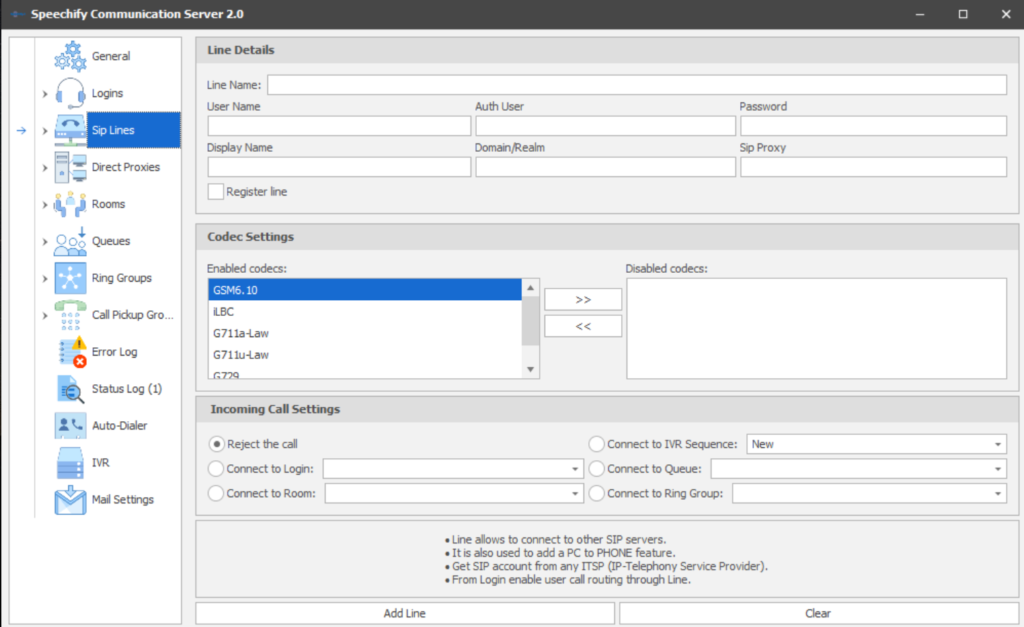This screenshot has width=1024, height=627.
Task: Click the Logins headset icon
Action: pos(70,93)
